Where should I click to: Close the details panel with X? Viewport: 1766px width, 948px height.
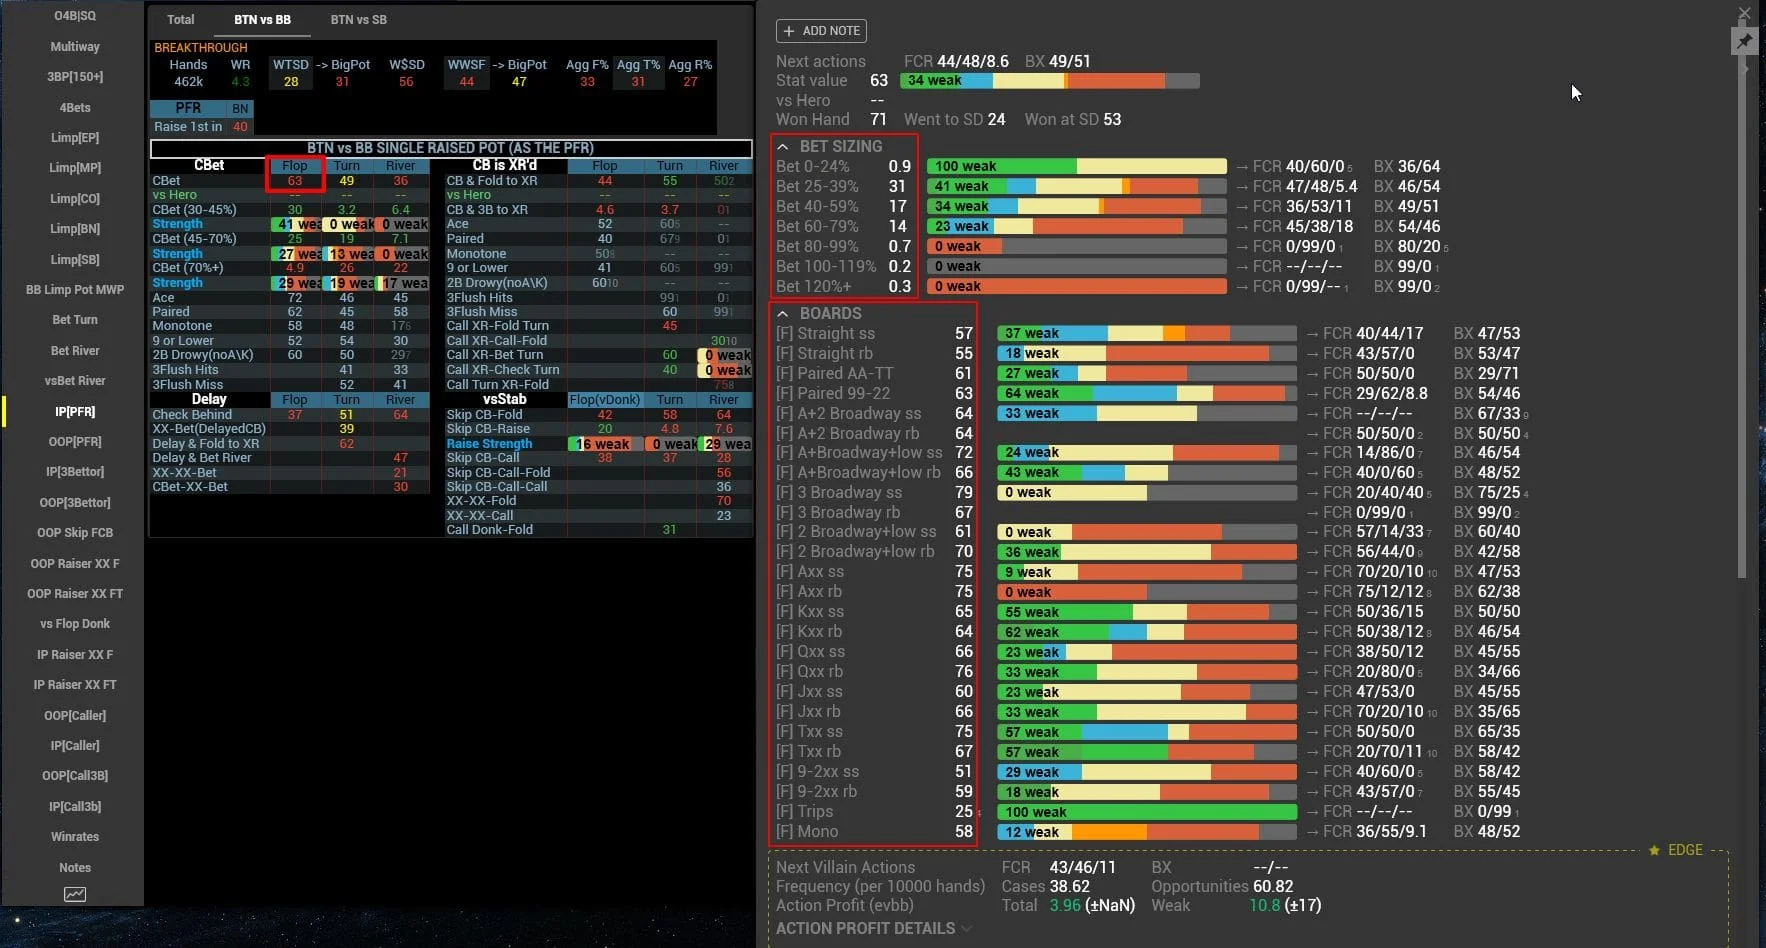tap(1744, 13)
